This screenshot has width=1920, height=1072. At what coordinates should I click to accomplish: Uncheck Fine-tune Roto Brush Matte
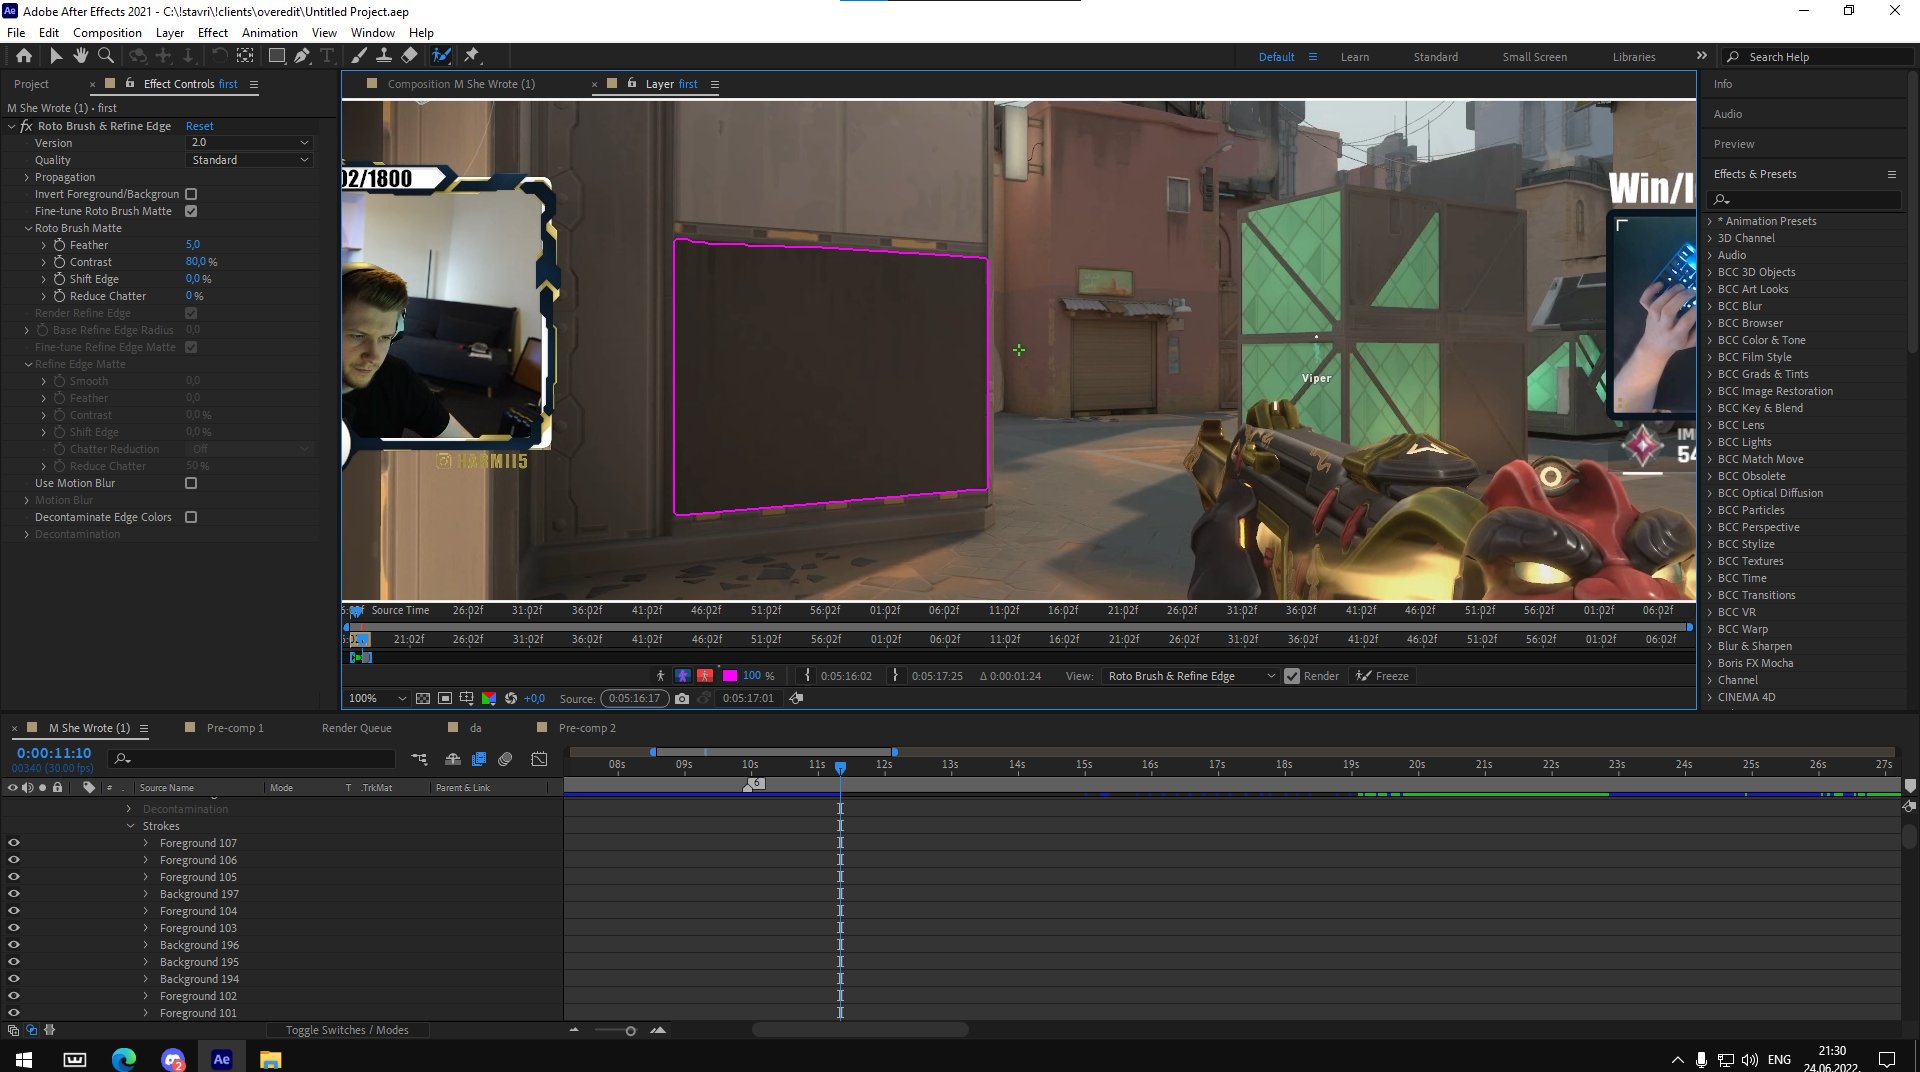191,211
